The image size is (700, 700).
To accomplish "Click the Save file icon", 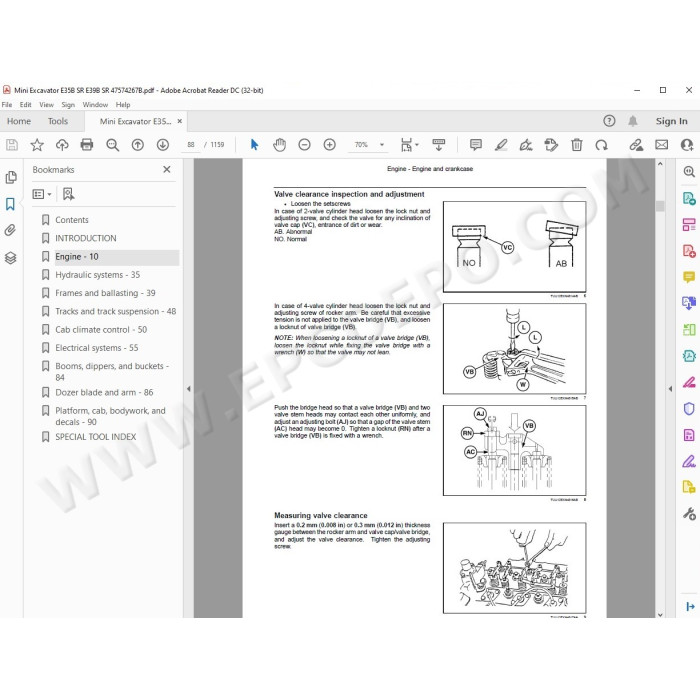I will tap(12, 145).
